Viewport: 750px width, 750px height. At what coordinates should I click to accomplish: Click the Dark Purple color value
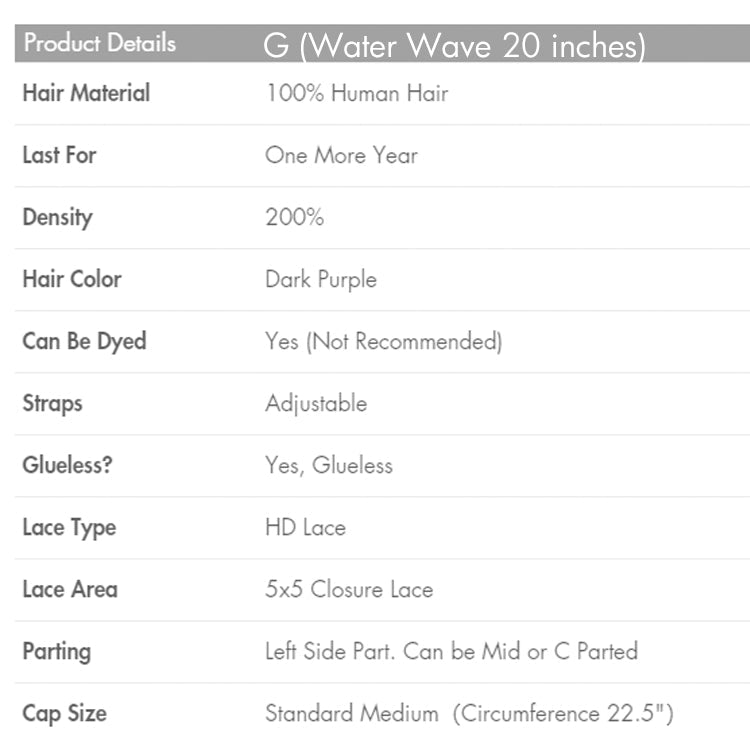click(320, 279)
